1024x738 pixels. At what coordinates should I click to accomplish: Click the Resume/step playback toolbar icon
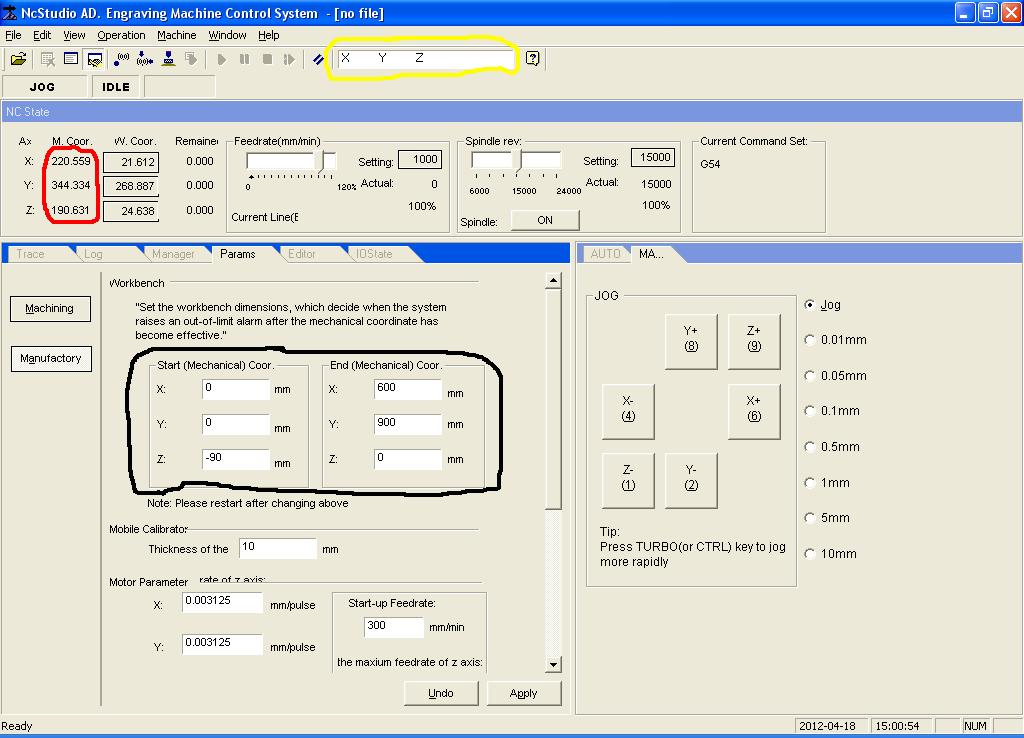(289, 59)
